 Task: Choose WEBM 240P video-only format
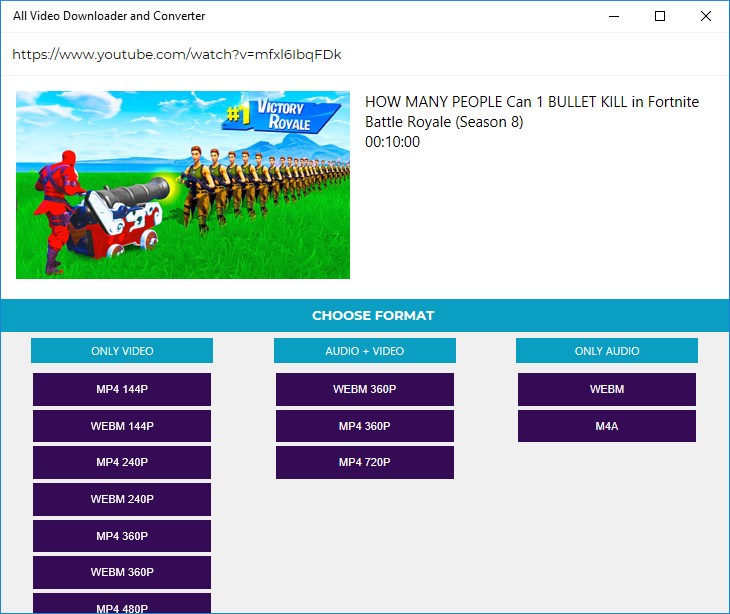[122, 499]
